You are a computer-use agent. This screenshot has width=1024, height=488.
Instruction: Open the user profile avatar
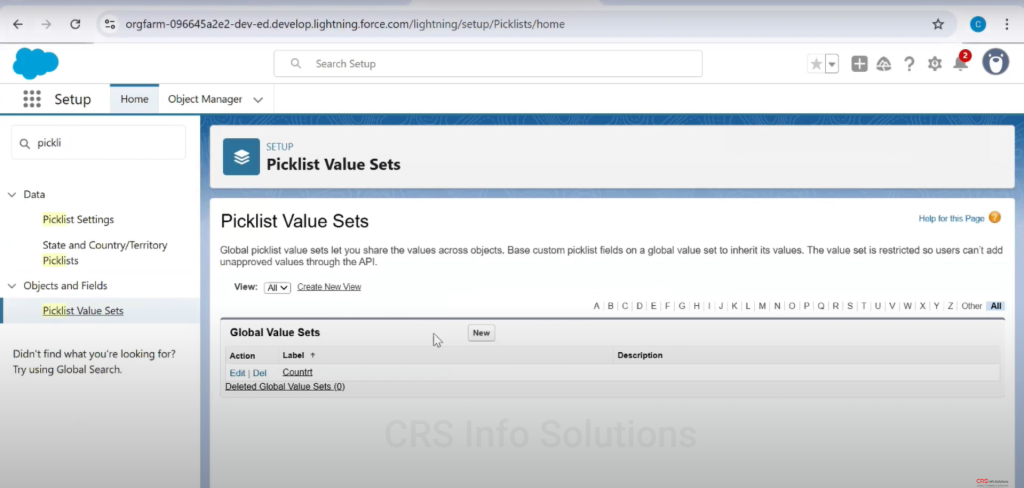[995, 63]
